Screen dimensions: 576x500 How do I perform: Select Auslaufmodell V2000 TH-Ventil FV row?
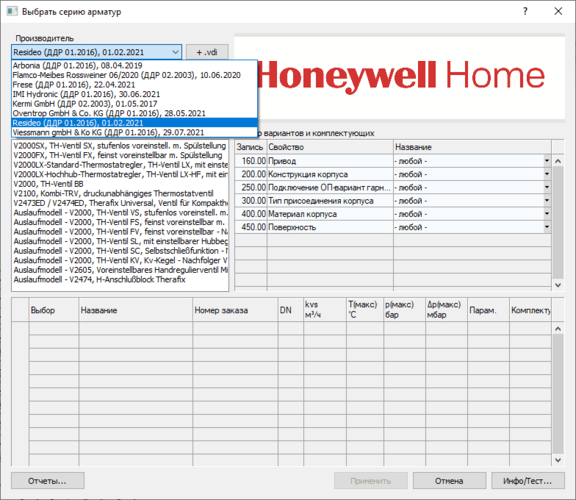click(120, 231)
